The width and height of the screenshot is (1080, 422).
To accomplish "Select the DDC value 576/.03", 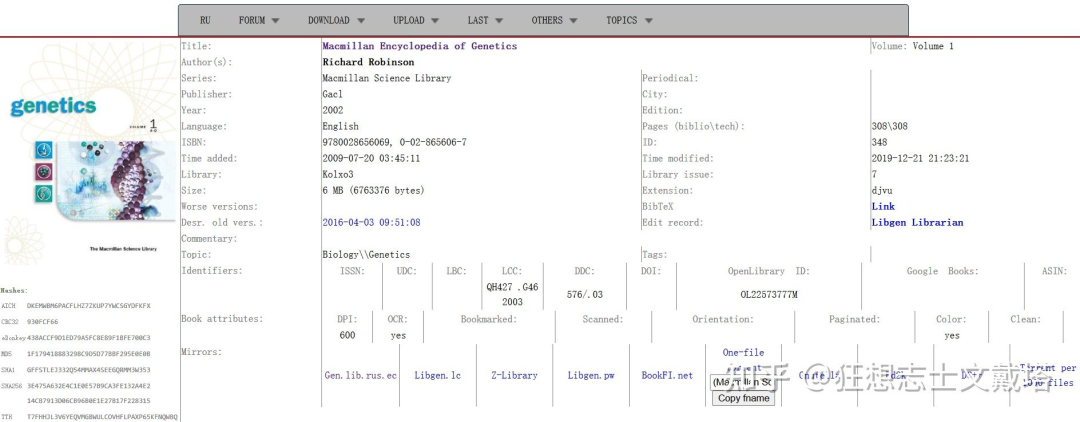I will click(x=585, y=295).
